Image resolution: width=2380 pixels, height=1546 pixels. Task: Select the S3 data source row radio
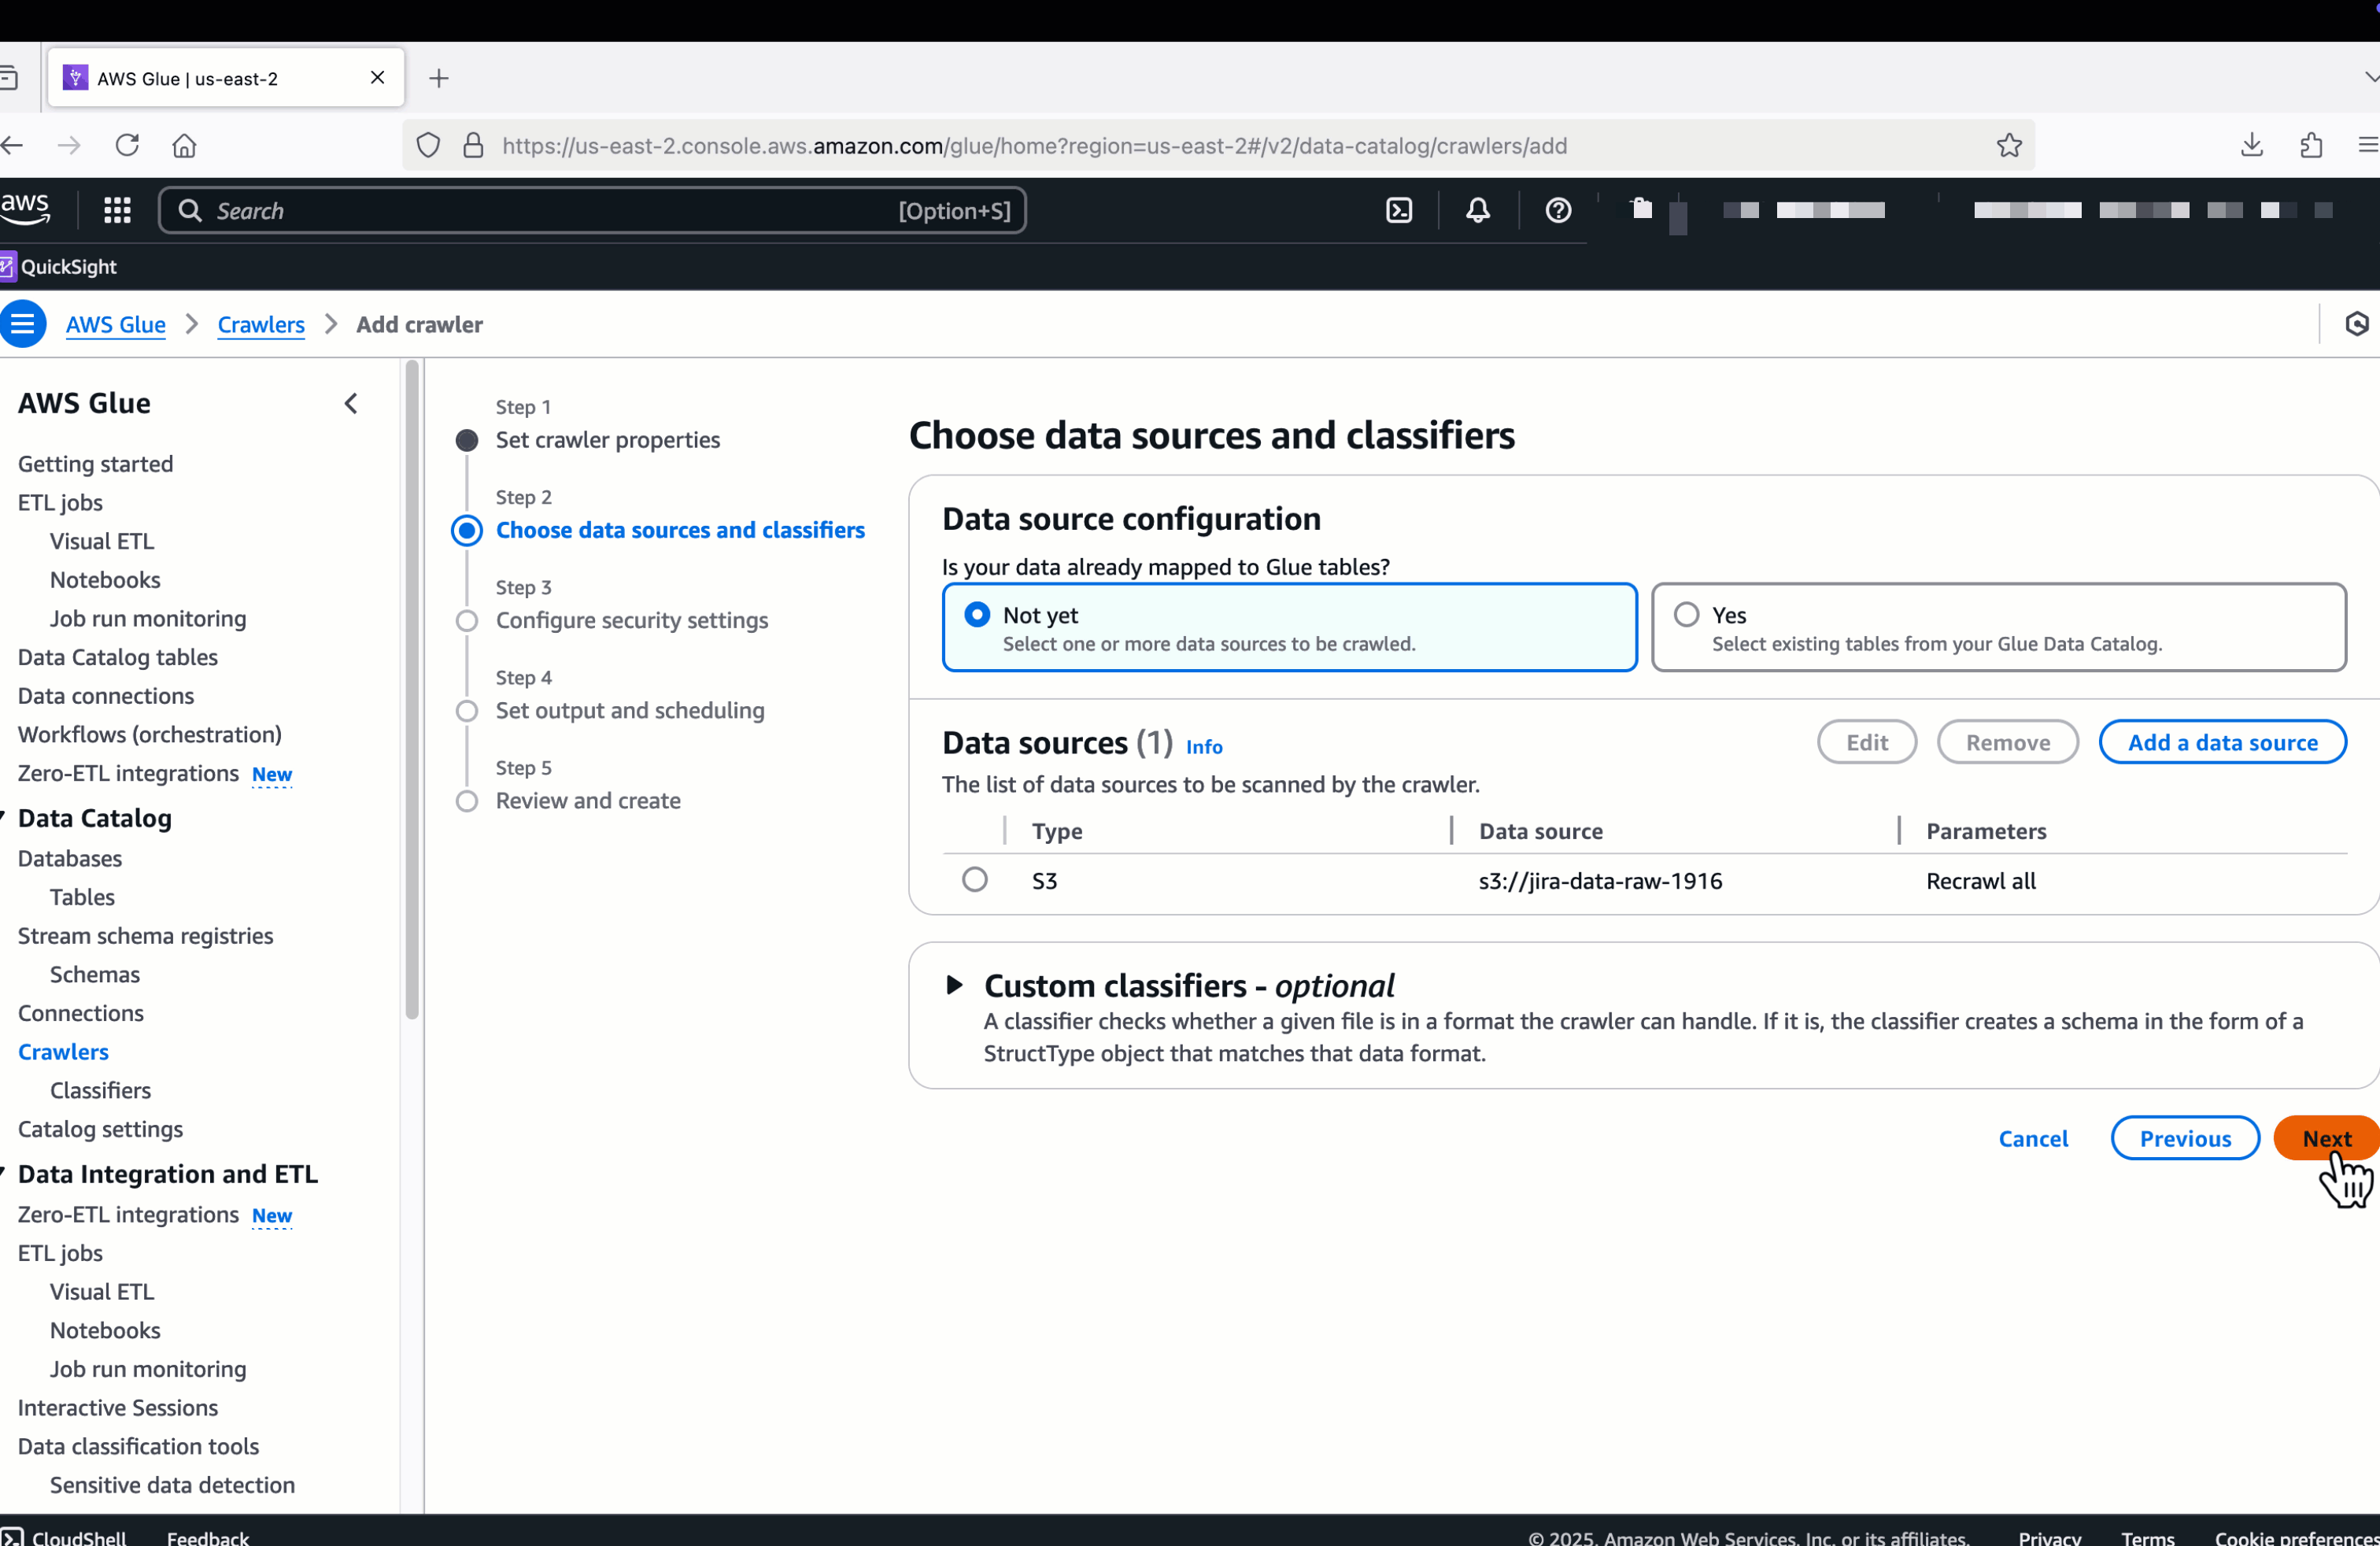click(974, 880)
